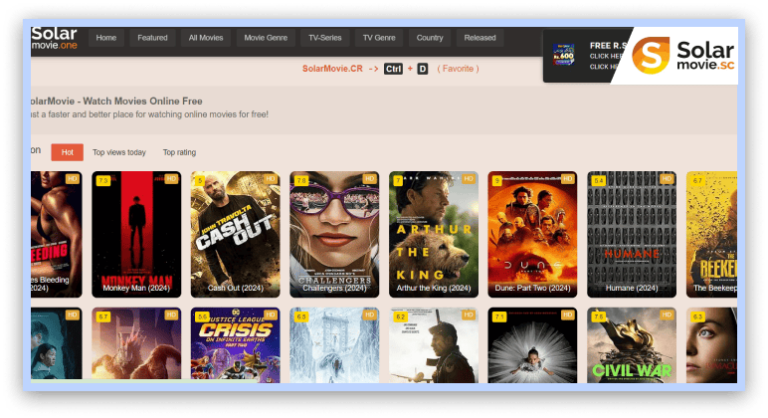Open the Challengers (2024) poster
This screenshot has width=768, height=418.
click(334, 234)
